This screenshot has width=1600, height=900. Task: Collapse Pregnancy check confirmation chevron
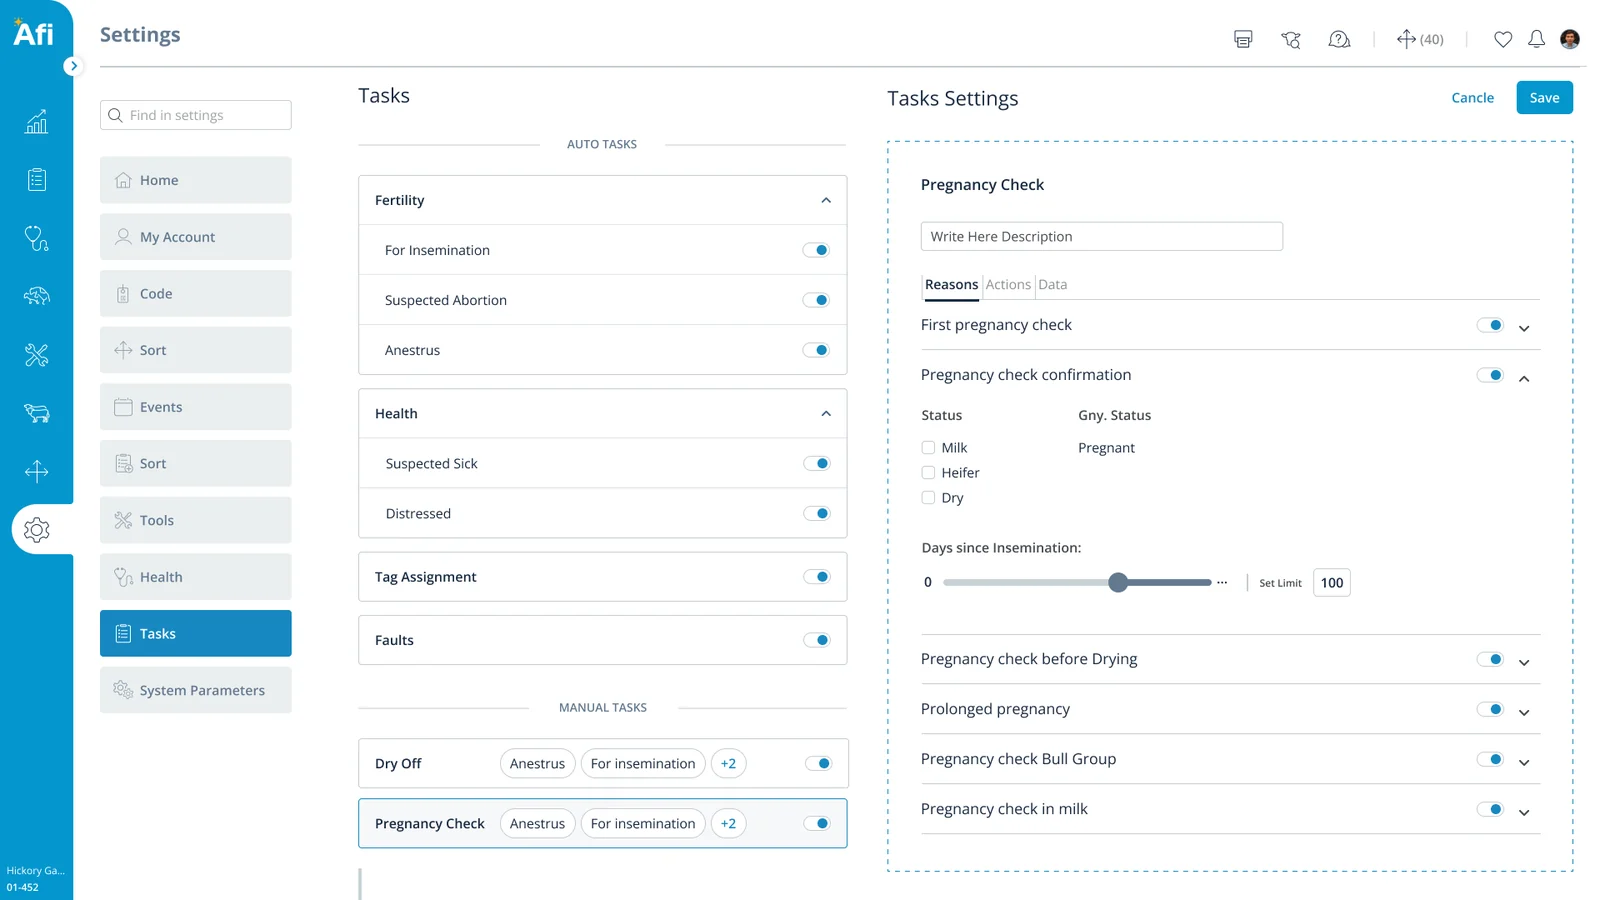(x=1524, y=378)
